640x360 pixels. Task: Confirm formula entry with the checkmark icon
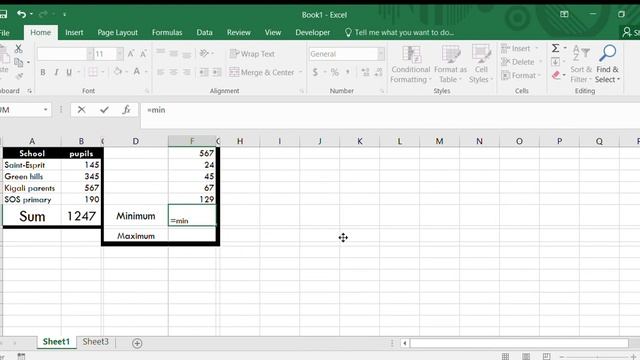point(104,110)
